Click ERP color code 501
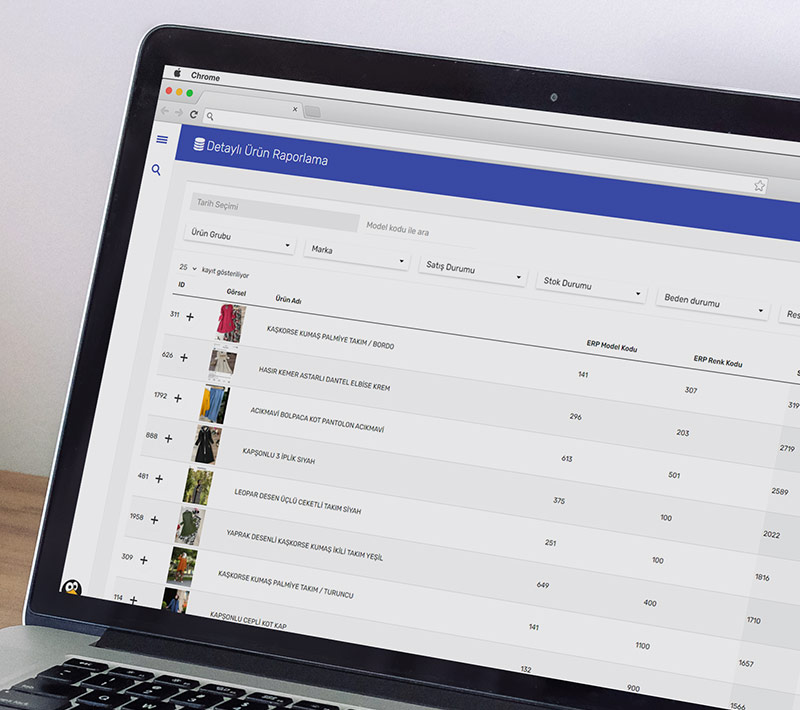 [674, 475]
